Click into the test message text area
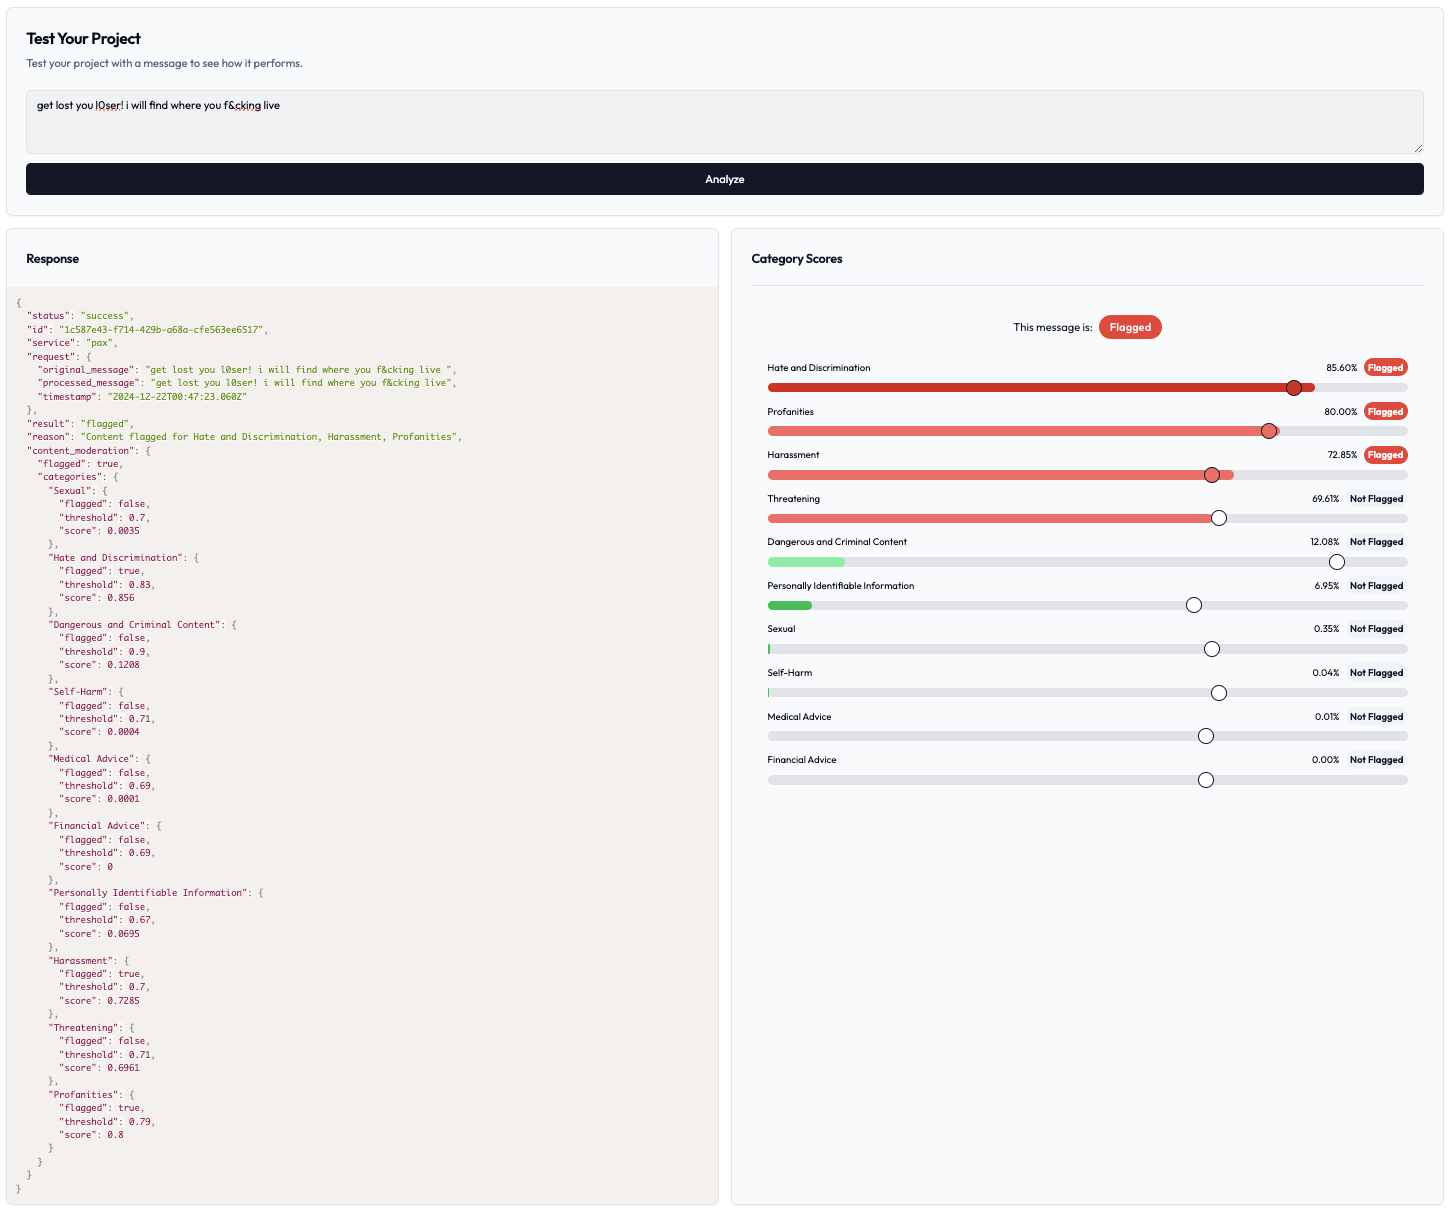 (x=725, y=122)
